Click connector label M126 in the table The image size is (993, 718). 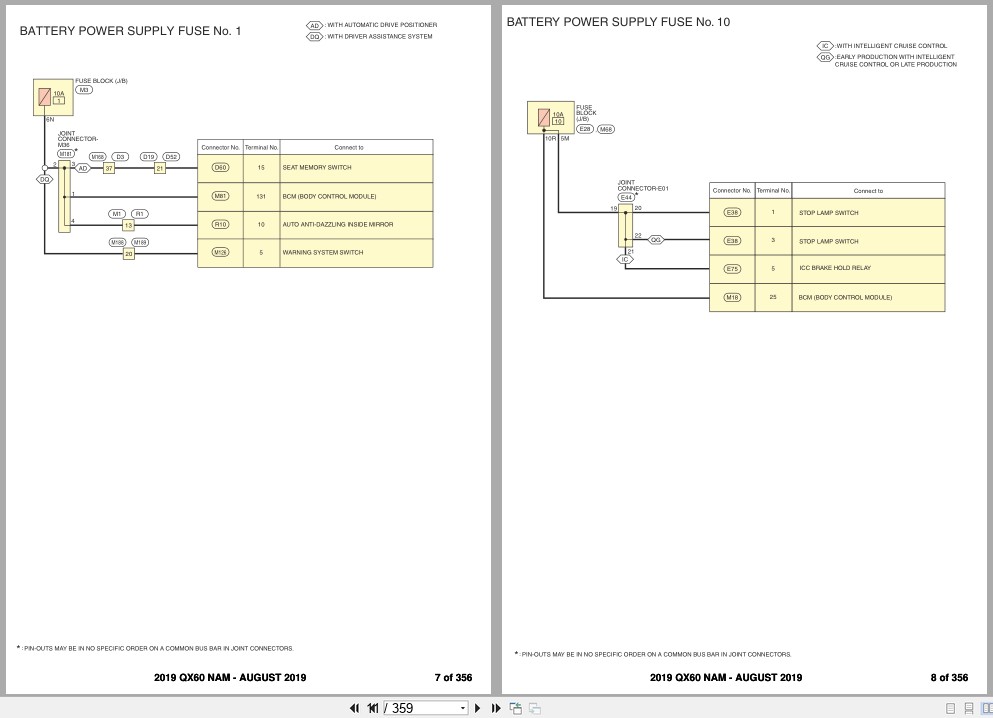tap(220, 253)
